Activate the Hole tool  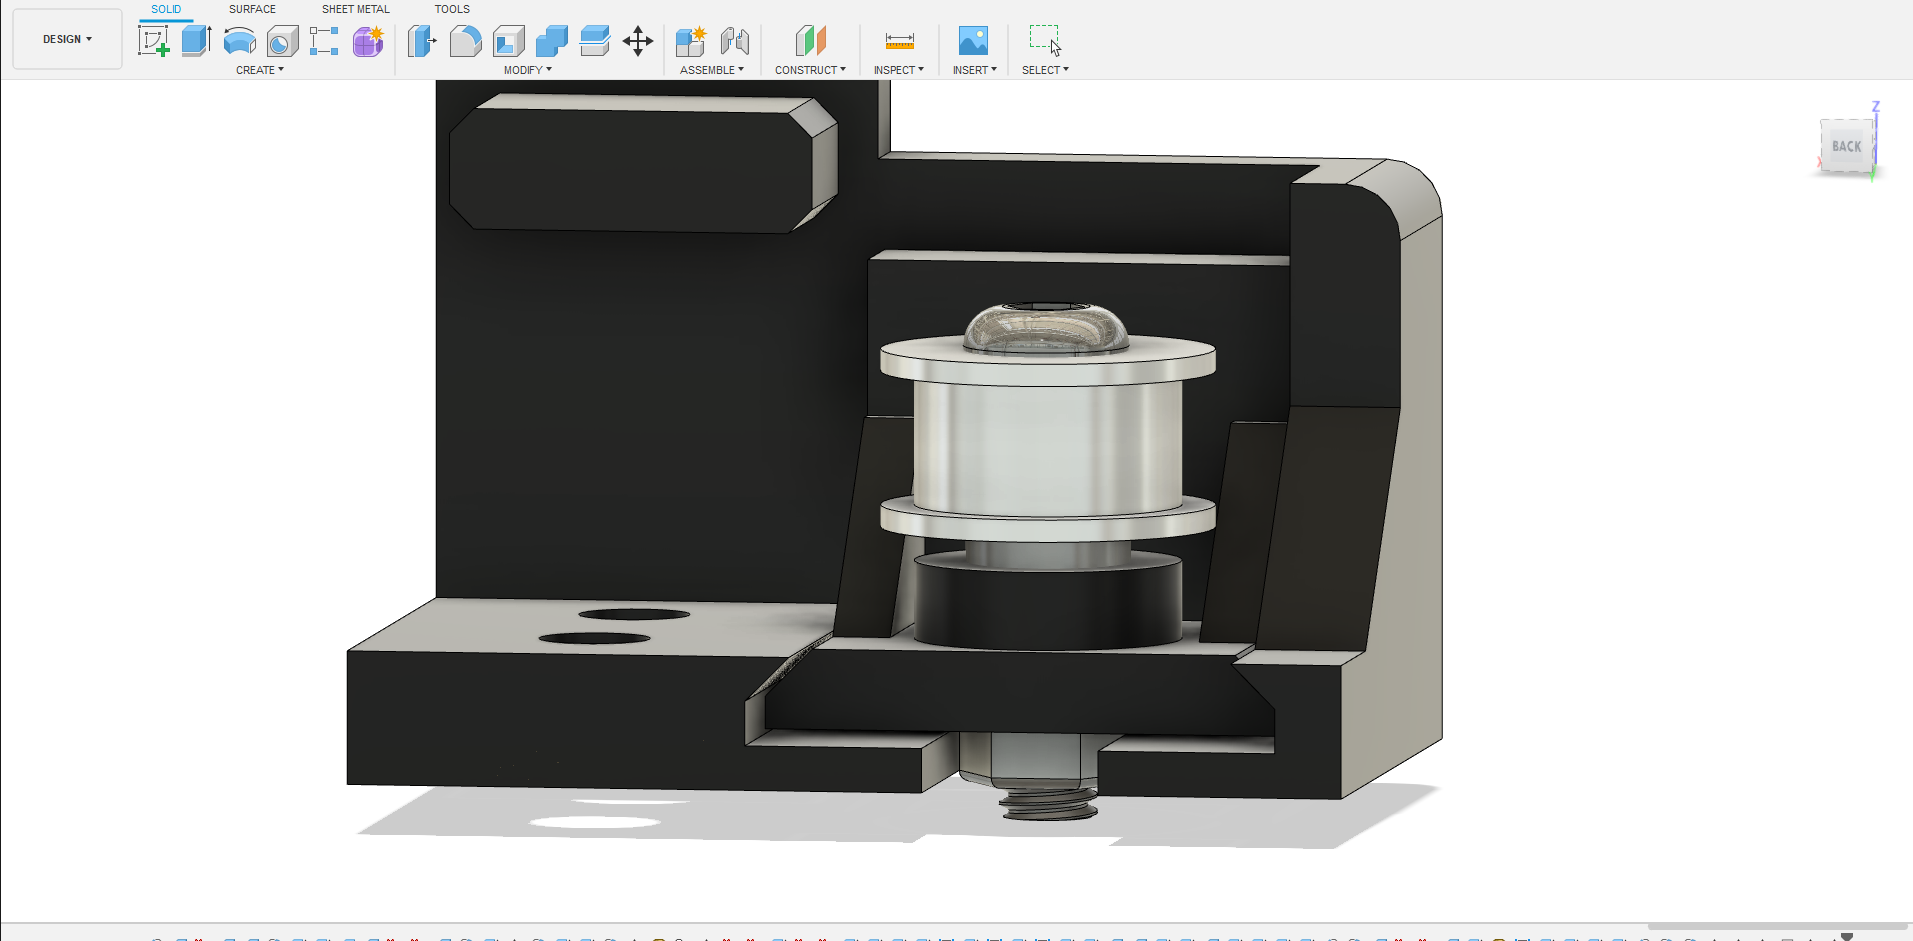pyautogui.click(x=282, y=41)
